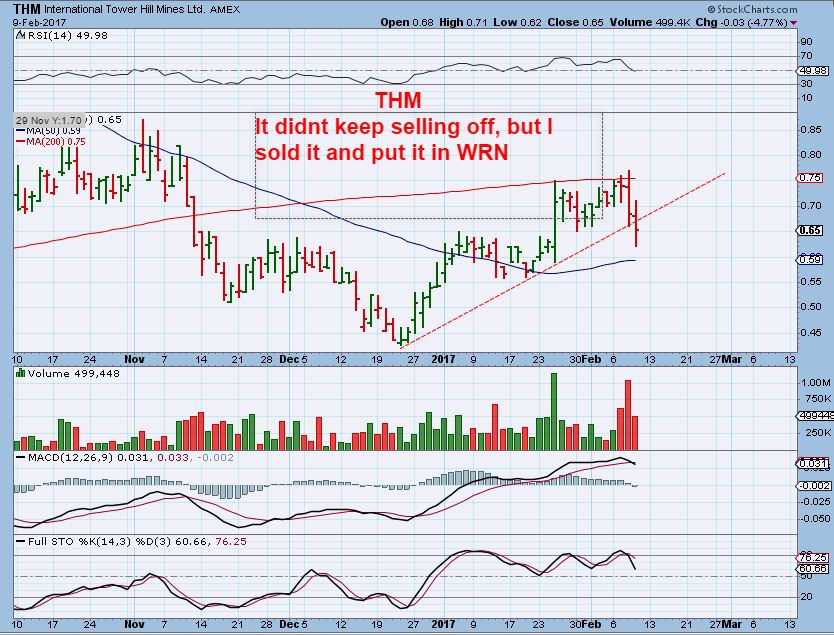Image resolution: width=834 pixels, height=635 pixels.
Task: Click Dec on the bottom stochastic date axis
Action: pos(289,624)
